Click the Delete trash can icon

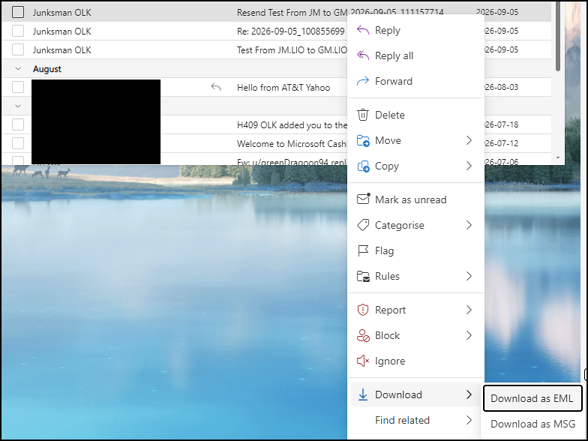pos(363,115)
